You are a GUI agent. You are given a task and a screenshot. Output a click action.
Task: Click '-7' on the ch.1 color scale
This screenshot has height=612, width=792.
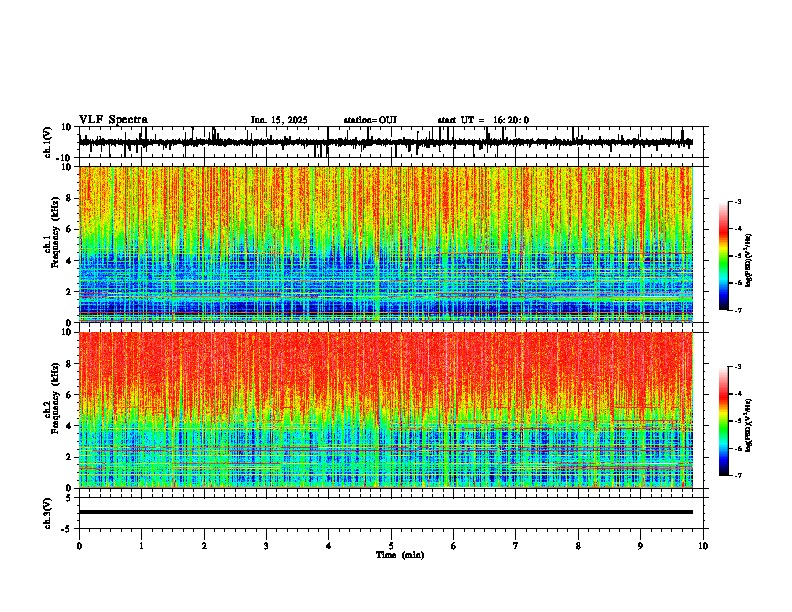pos(737,311)
